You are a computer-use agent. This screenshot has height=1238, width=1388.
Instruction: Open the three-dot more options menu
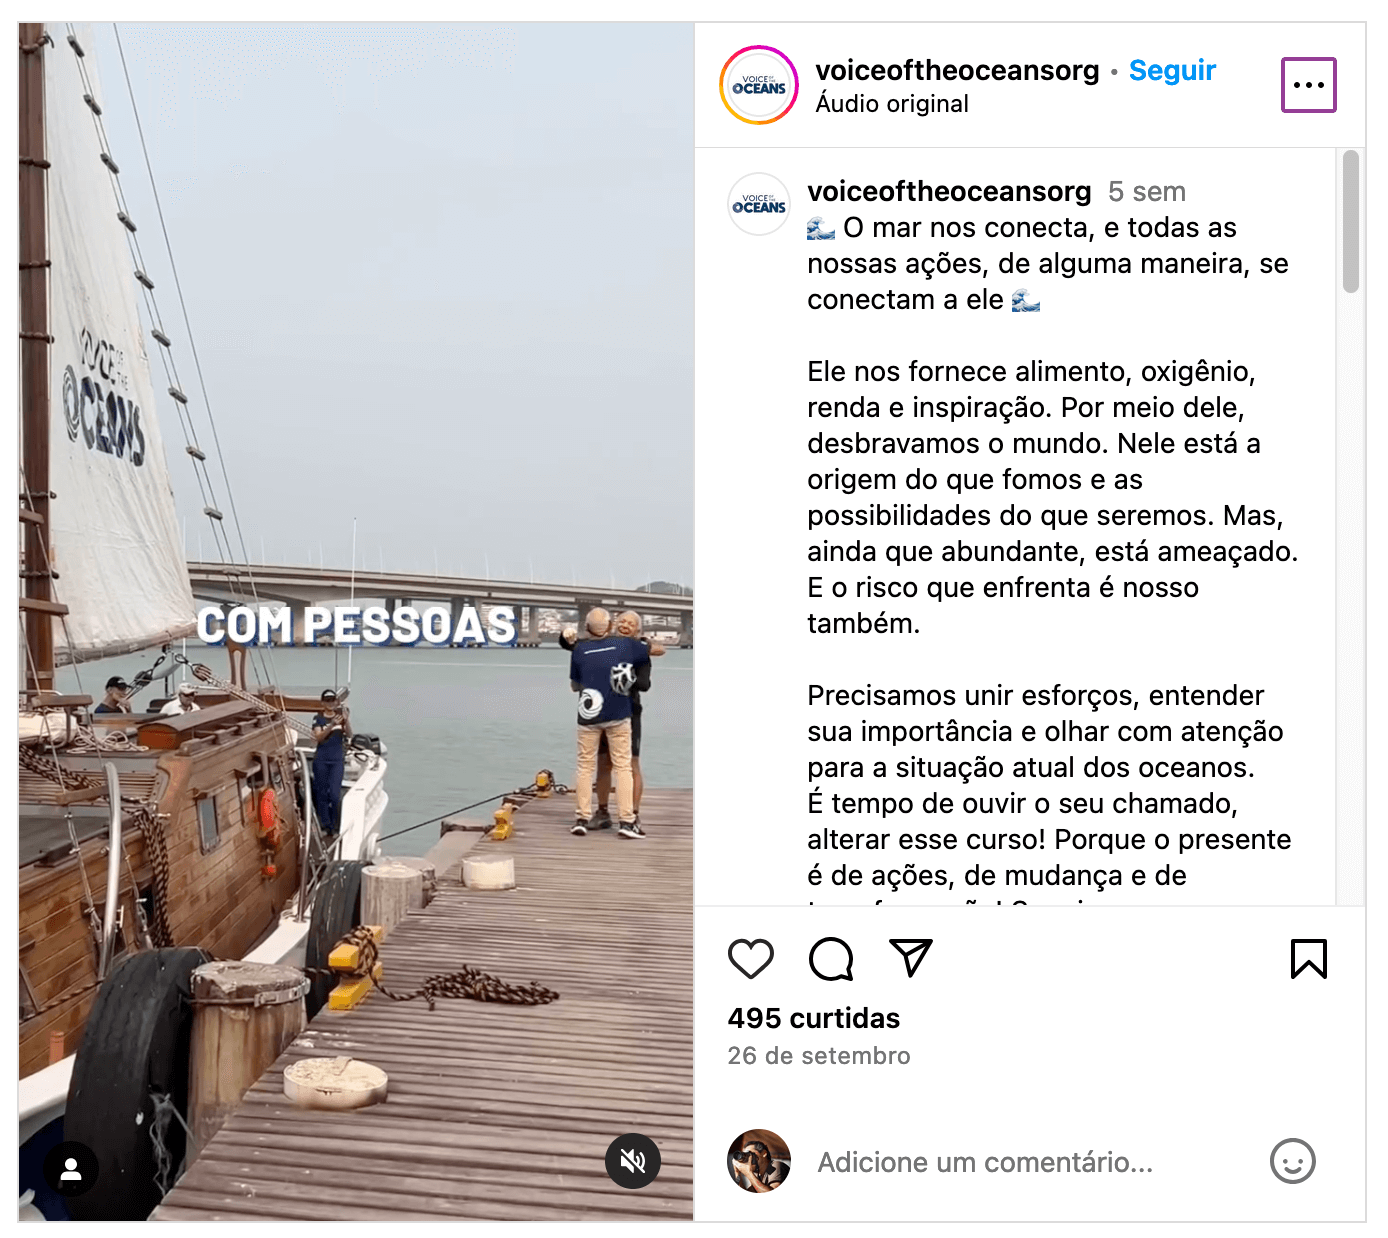point(1309,85)
